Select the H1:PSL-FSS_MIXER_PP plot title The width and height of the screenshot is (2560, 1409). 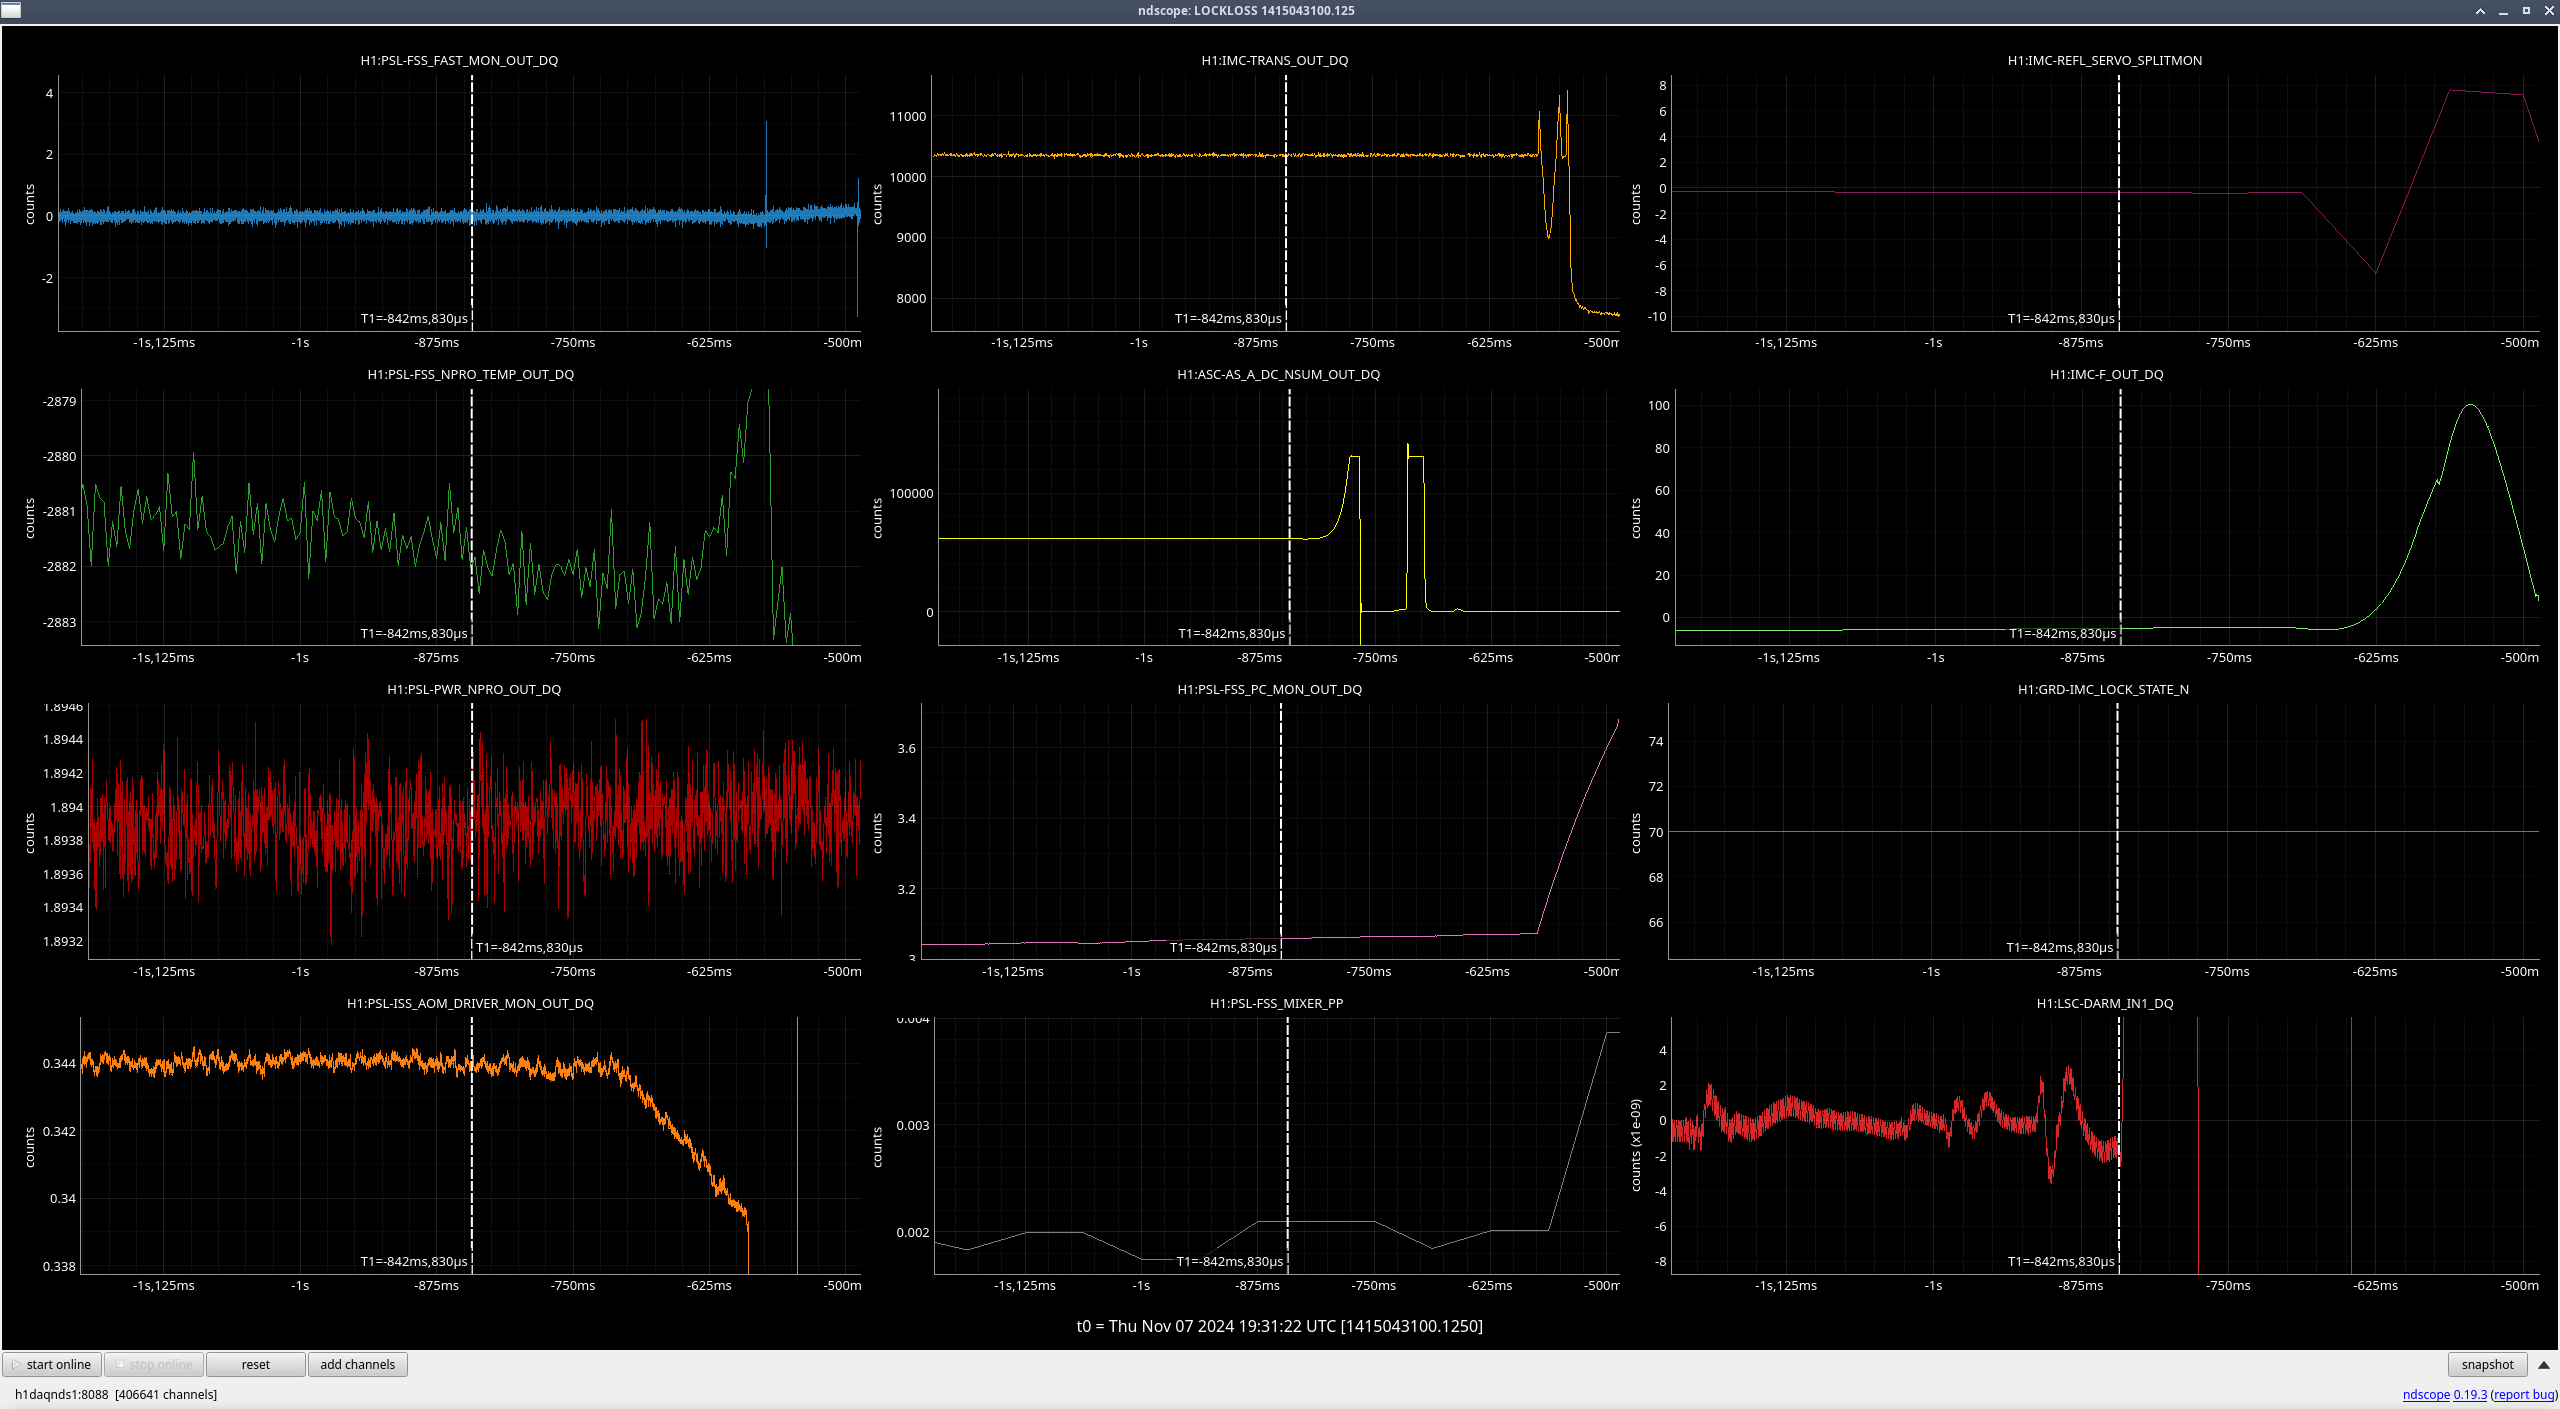(x=1276, y=1003)
